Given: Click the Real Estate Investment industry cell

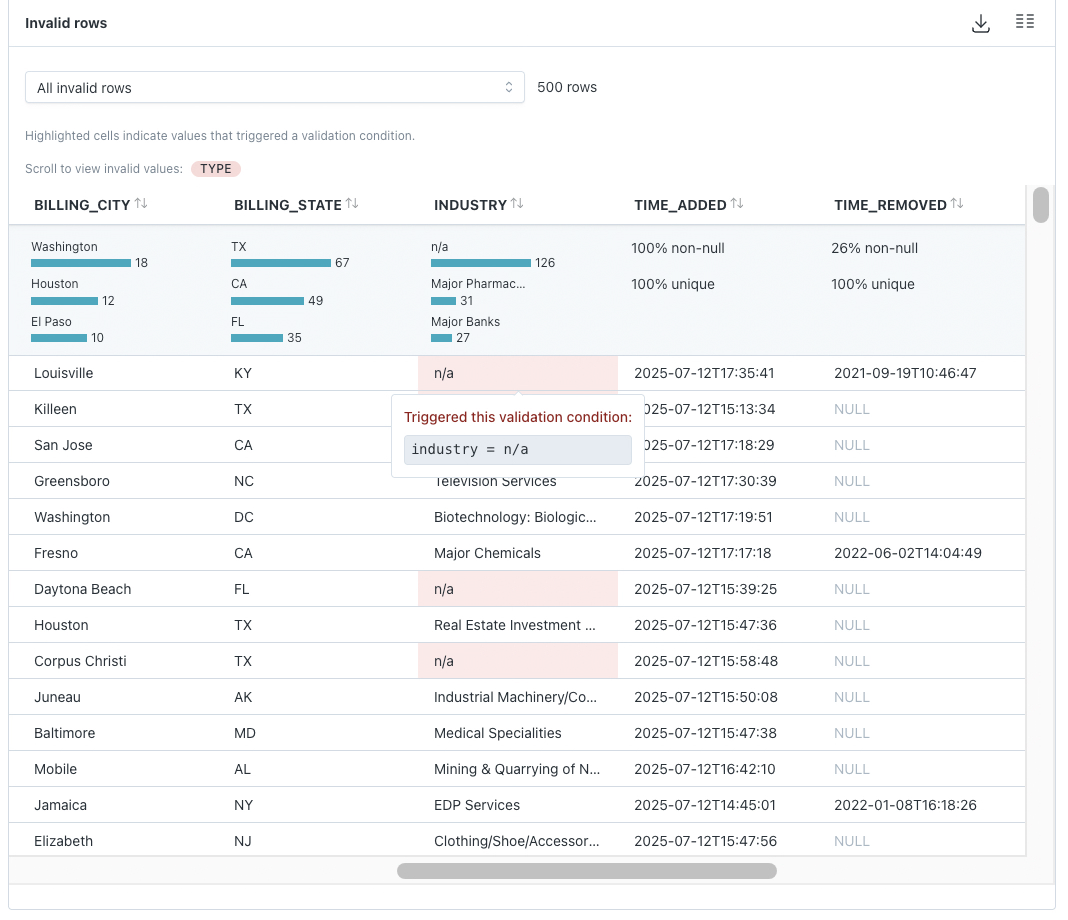Looking at the screenshot, I should 514,625.
